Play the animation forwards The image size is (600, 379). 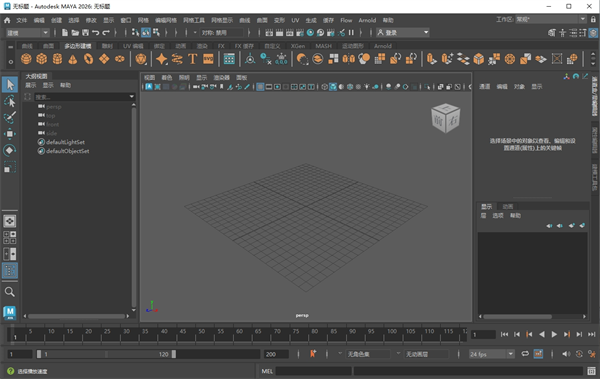(x=554, y=334)
